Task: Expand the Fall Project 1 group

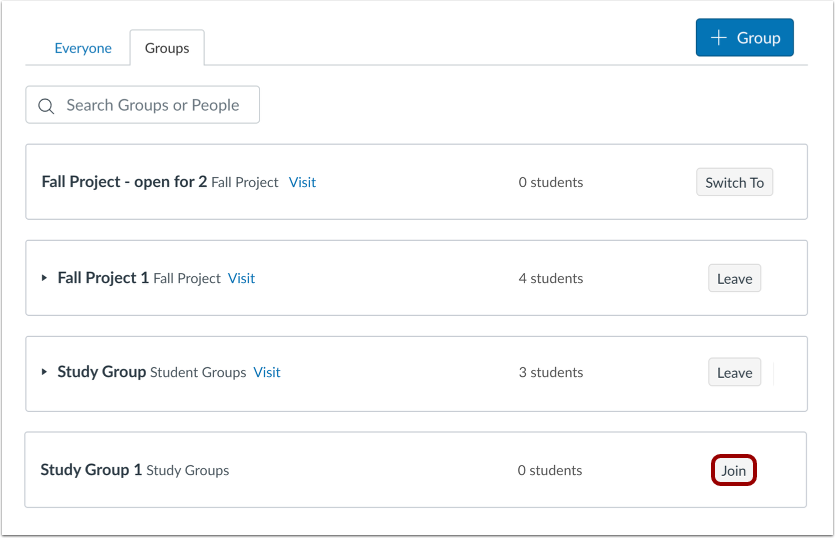Action: click(x=44, y=278)
